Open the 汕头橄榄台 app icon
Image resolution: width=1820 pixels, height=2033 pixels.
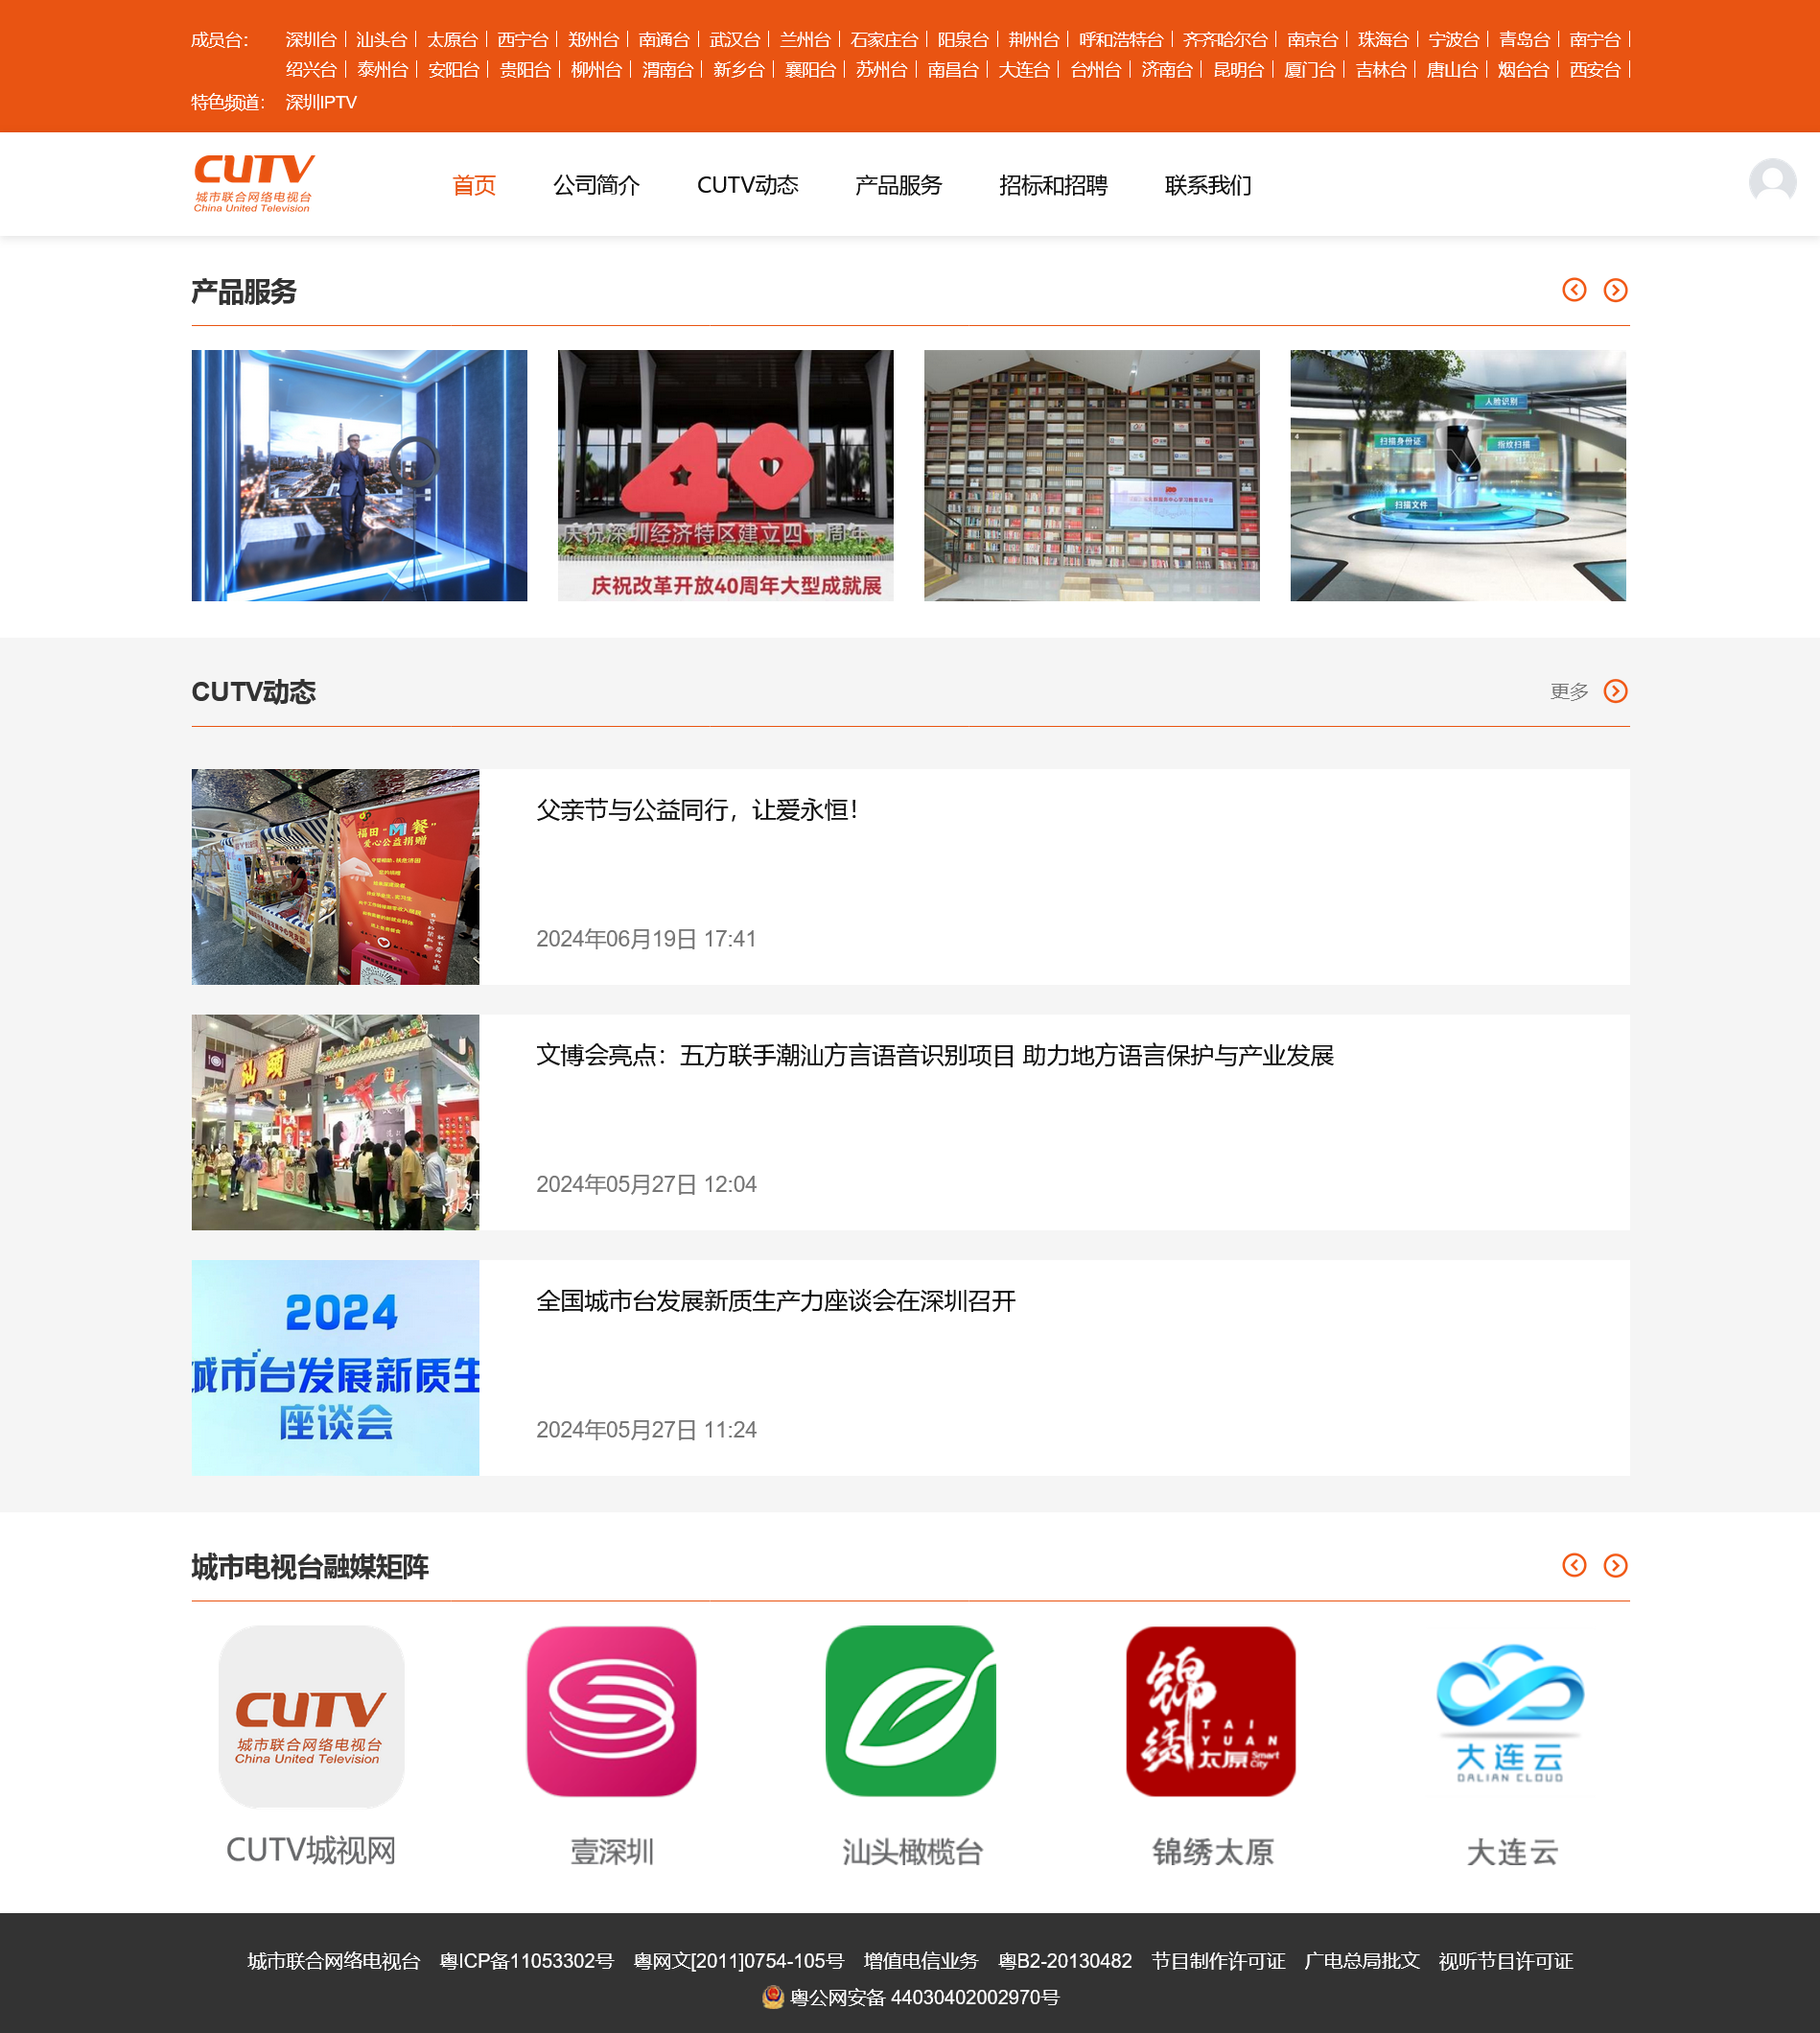pos(911,1712)
